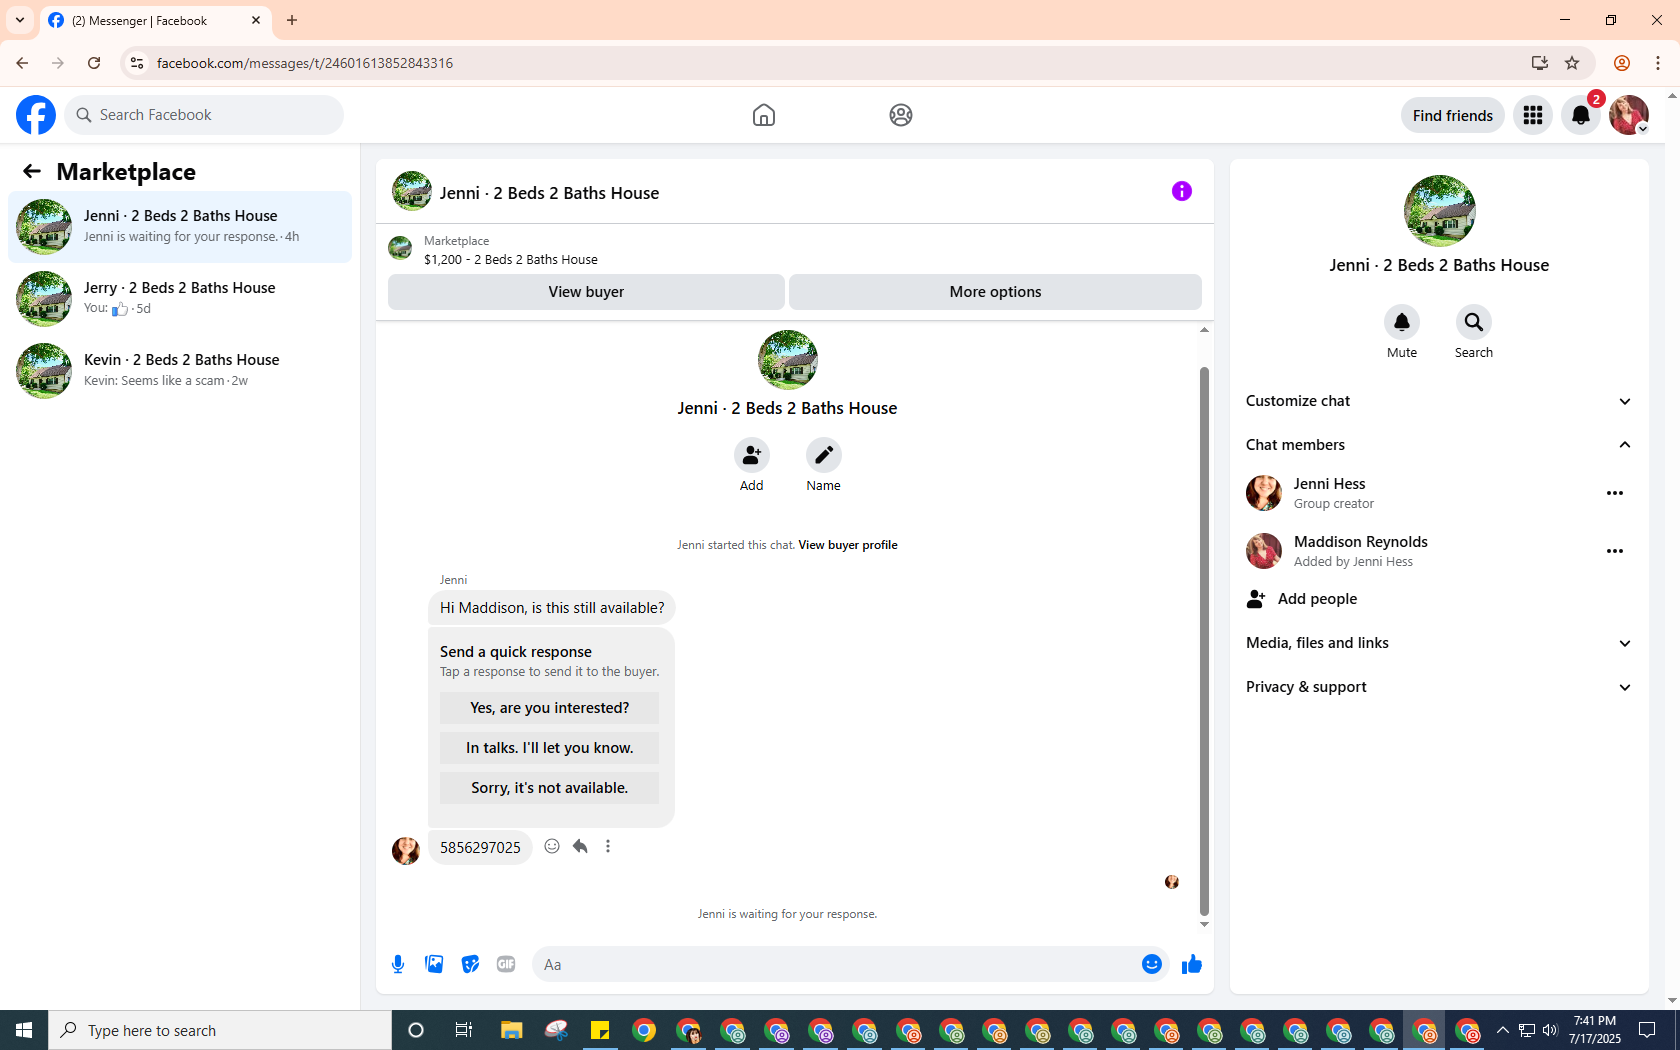Show hidden system tray icons
The image size is (1680, 1050).
[x=1502, y=1030]
